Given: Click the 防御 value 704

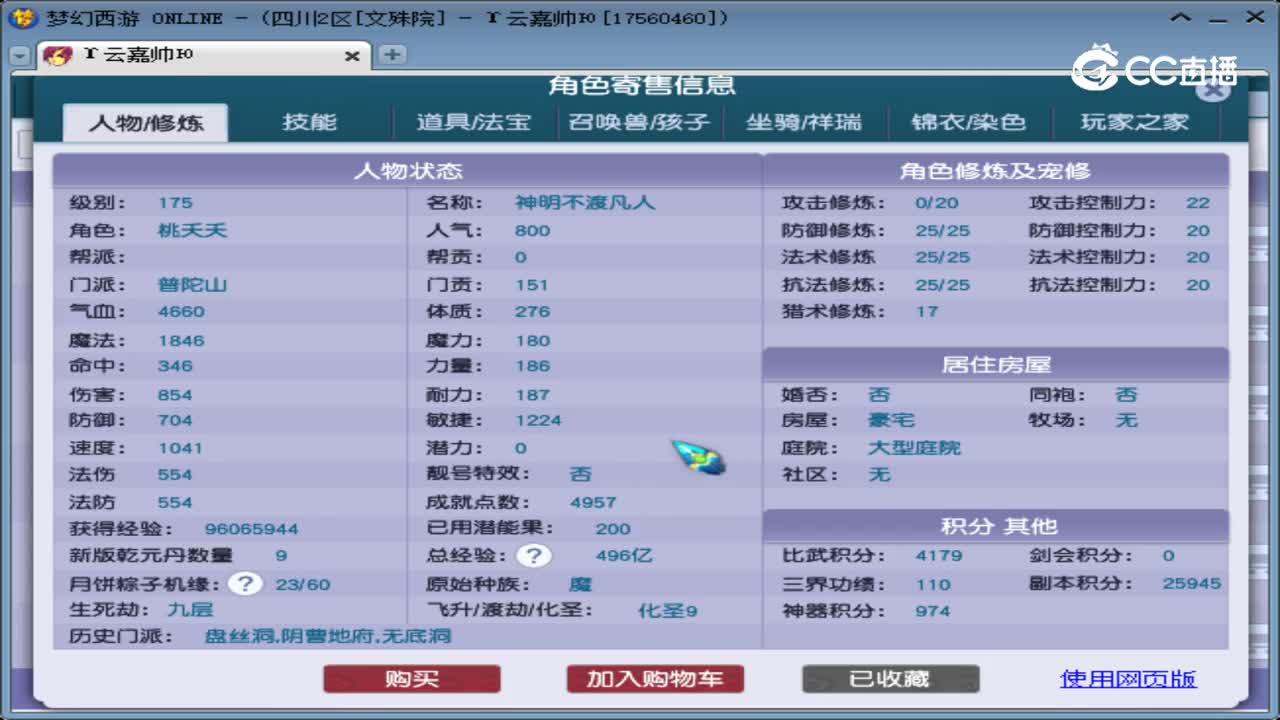Looking at the screenshot, I should click(x=175, y=421).
